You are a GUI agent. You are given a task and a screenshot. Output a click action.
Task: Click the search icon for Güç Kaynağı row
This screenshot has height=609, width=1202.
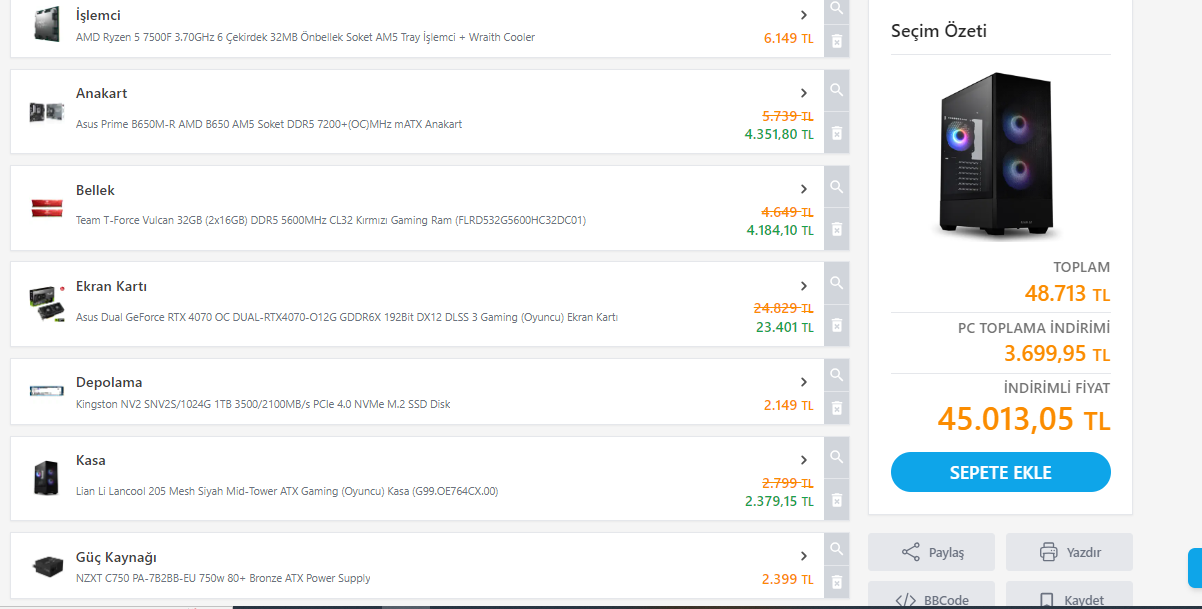point(837,549)
